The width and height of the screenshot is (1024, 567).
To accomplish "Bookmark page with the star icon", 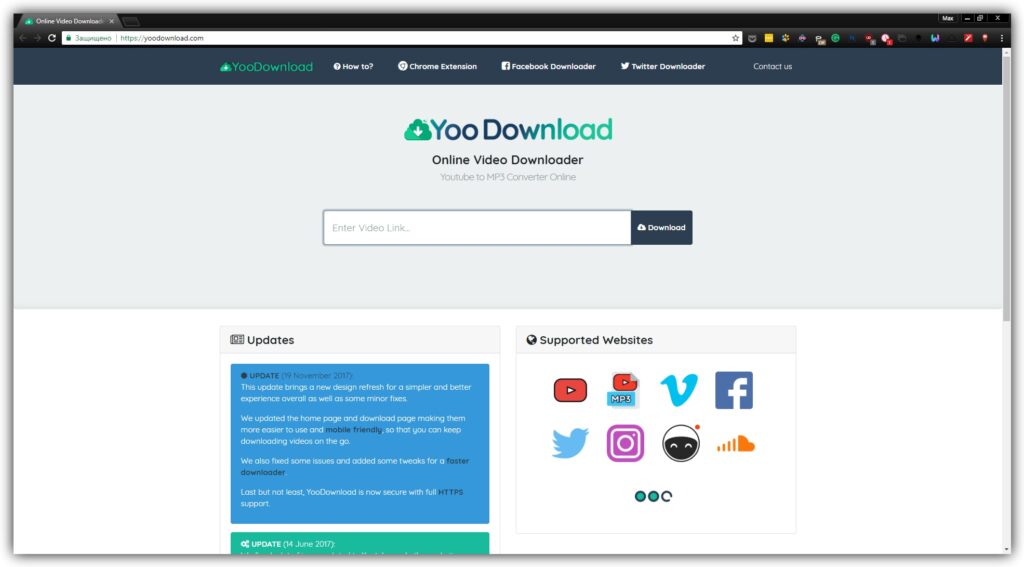I will pyautogui.click(x=735, y=38).
